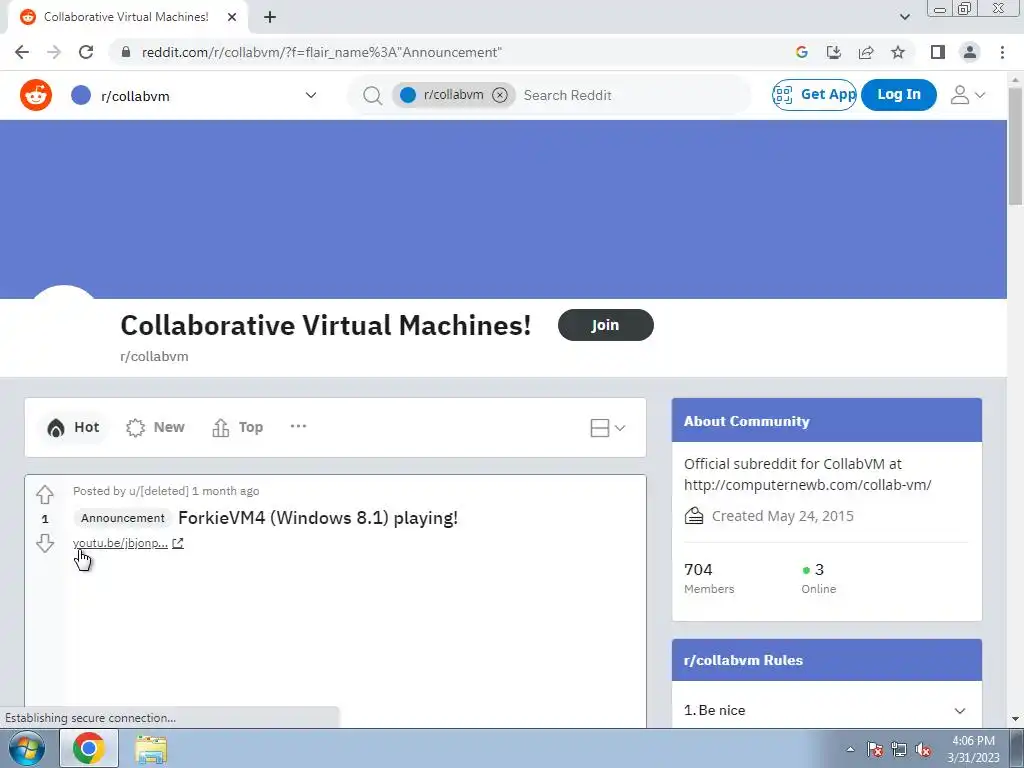
Task: Click the install app icon in address bar
Action: (x=834, y=52)
